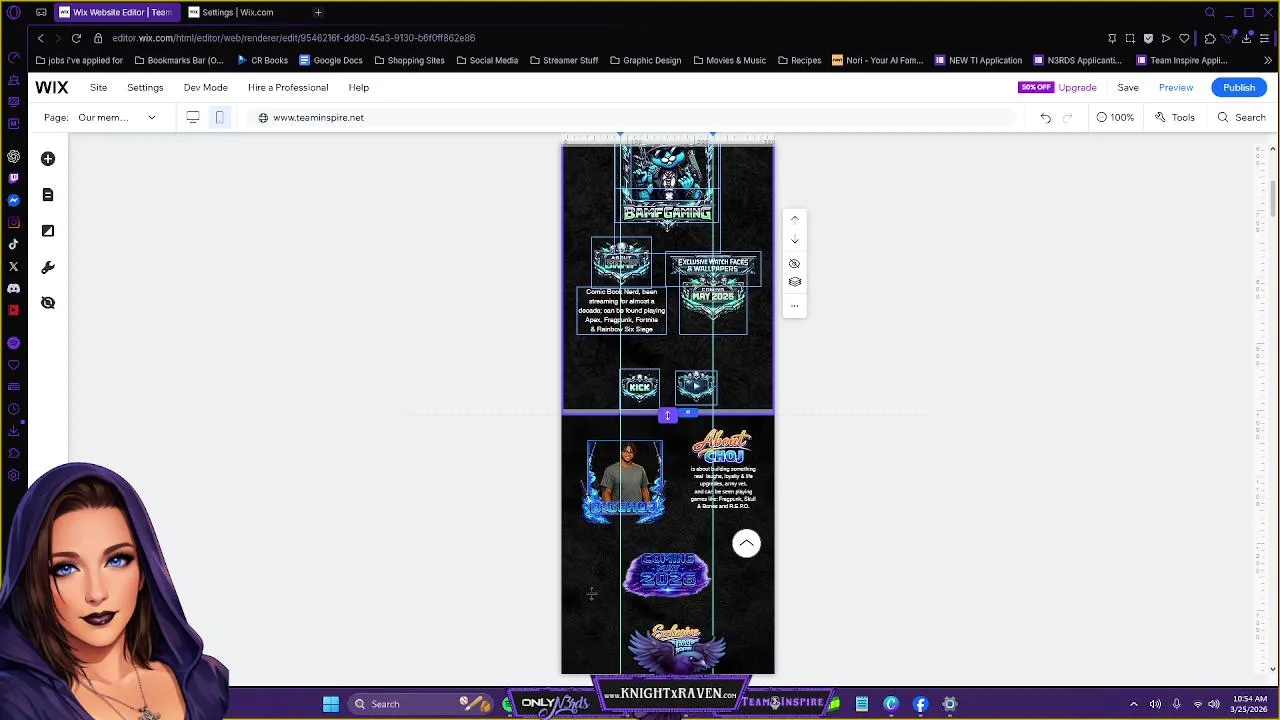This screenshot has height=720, width=1280.
Task: Go back in browser history
Action: (40, 38)
